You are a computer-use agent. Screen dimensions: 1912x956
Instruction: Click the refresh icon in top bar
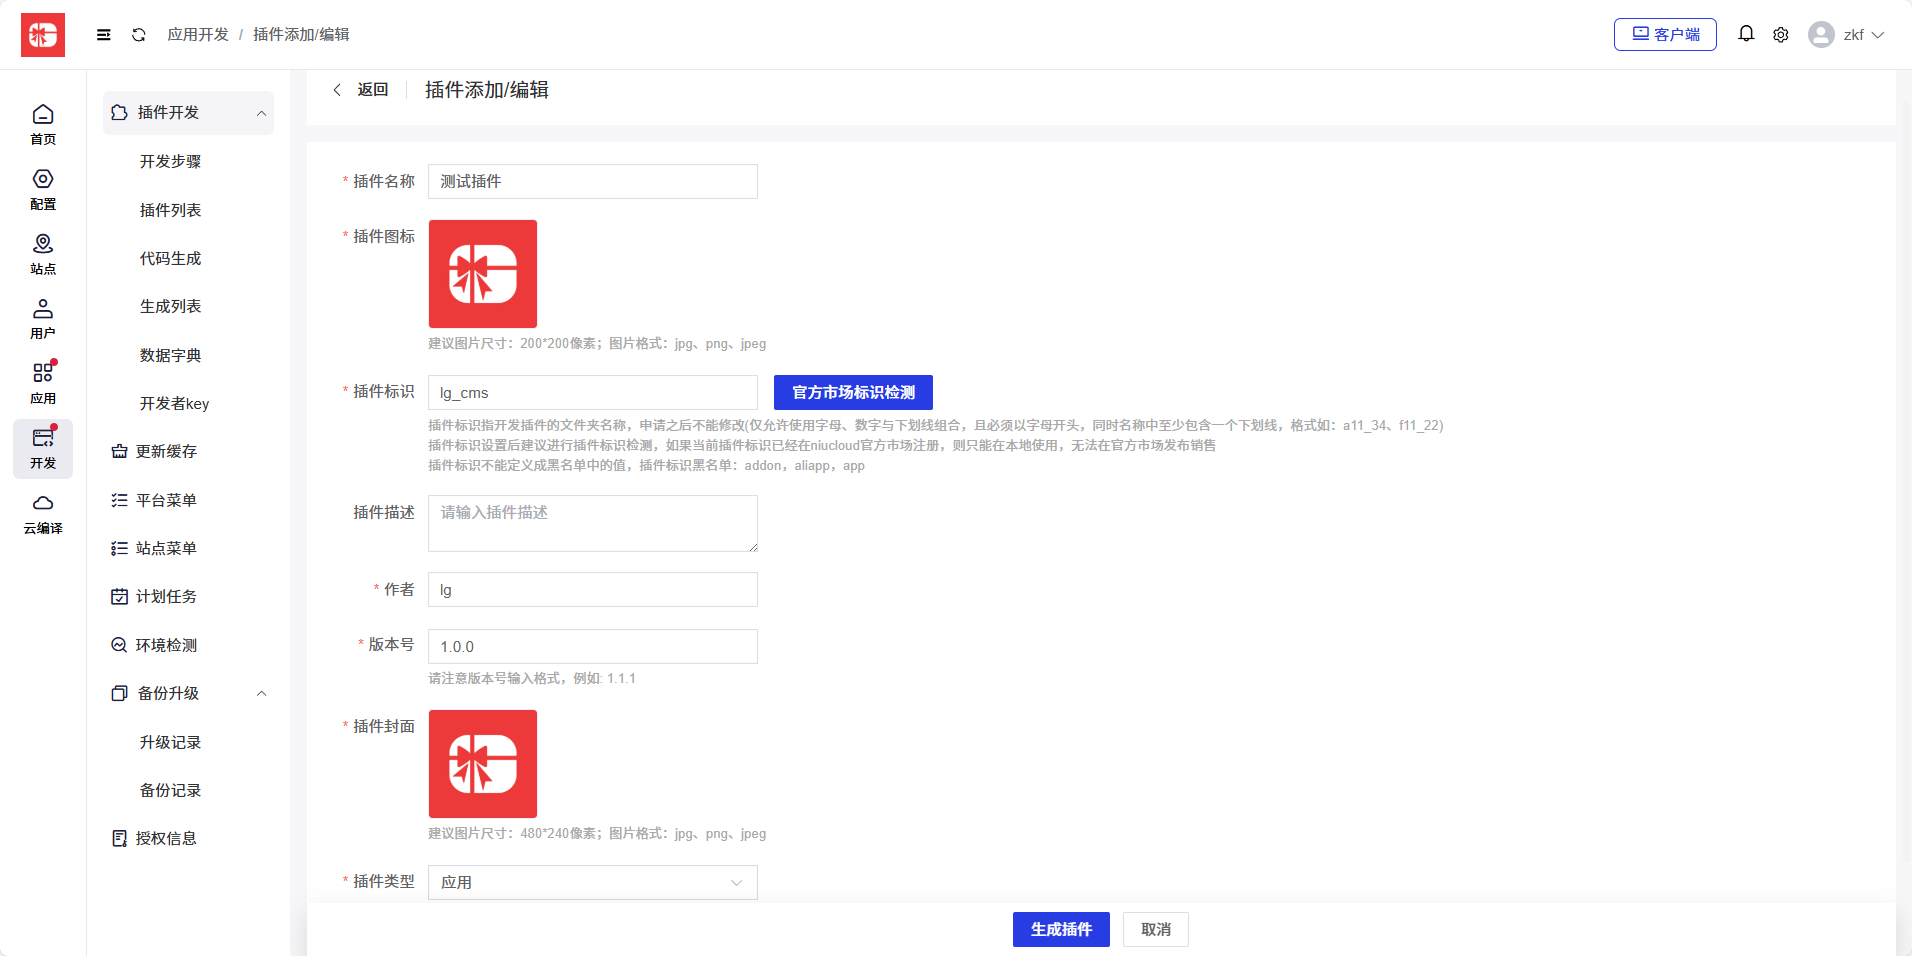tap(139, 35)
